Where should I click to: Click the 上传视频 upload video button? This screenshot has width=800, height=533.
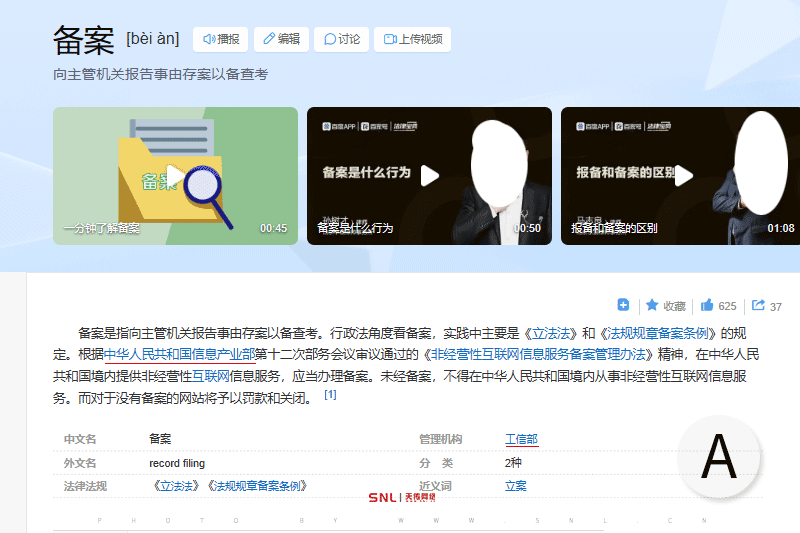pos(412,39)
